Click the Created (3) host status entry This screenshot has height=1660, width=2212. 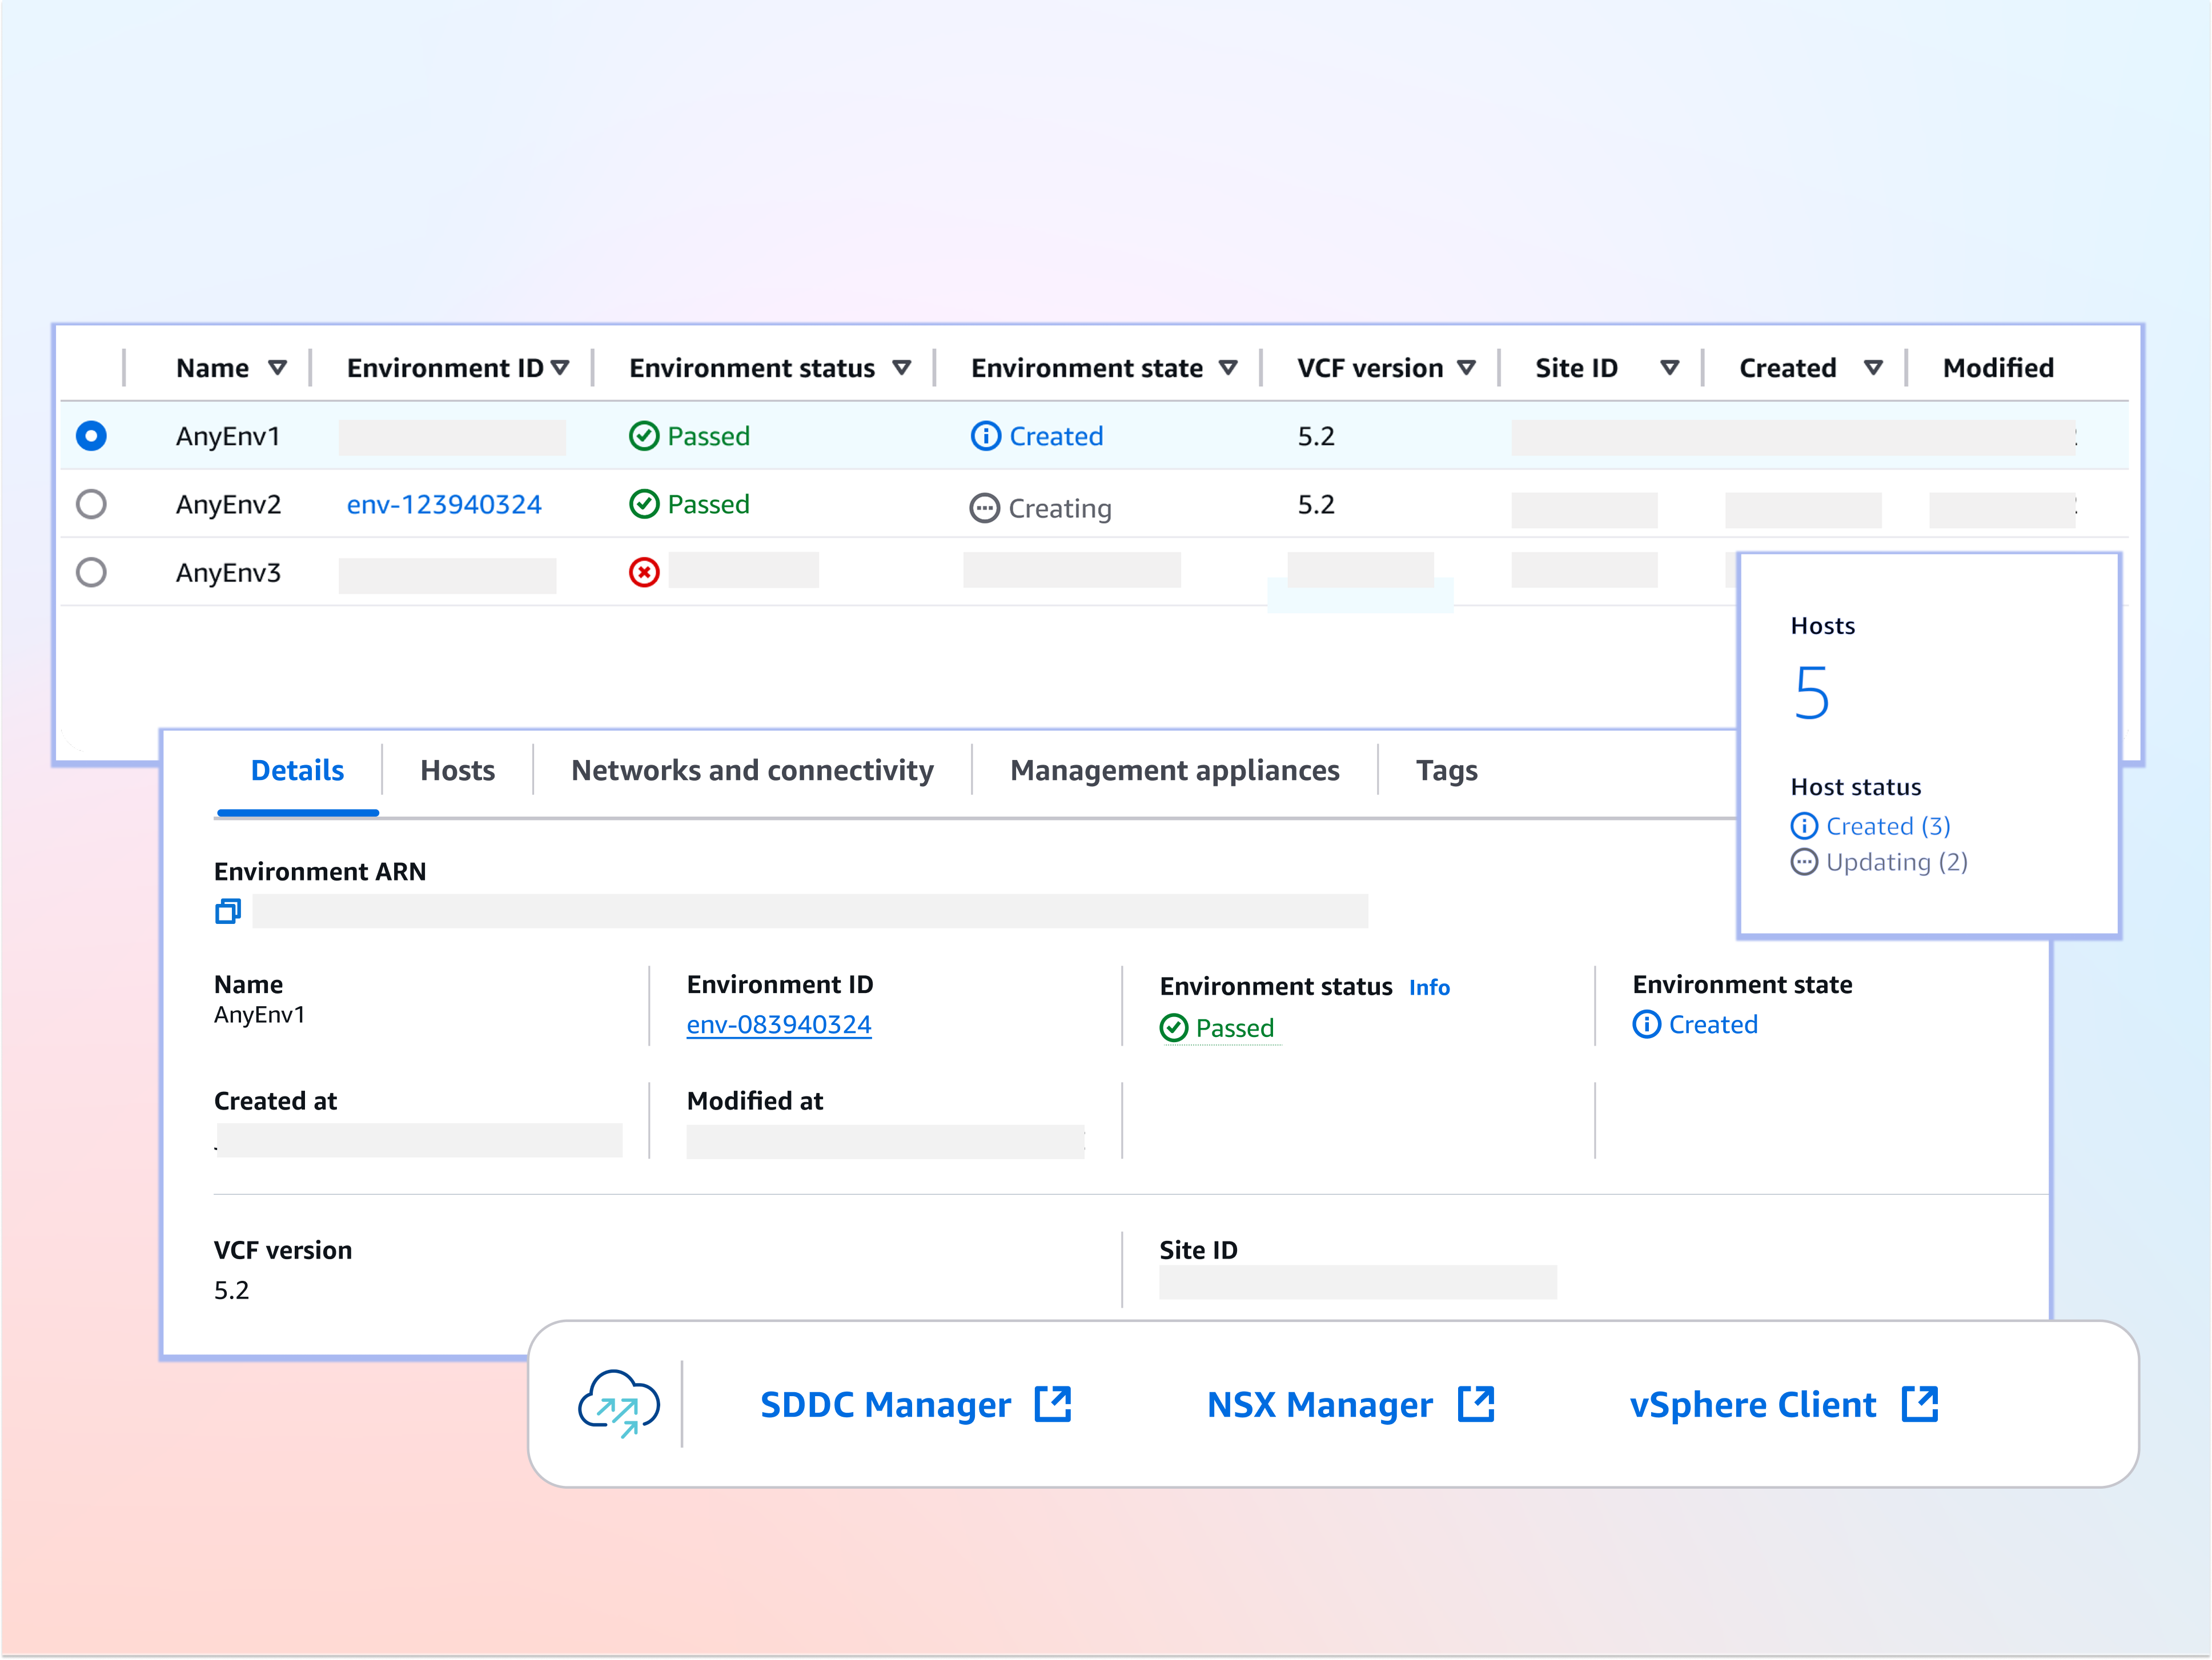[x=1888, y=825]
